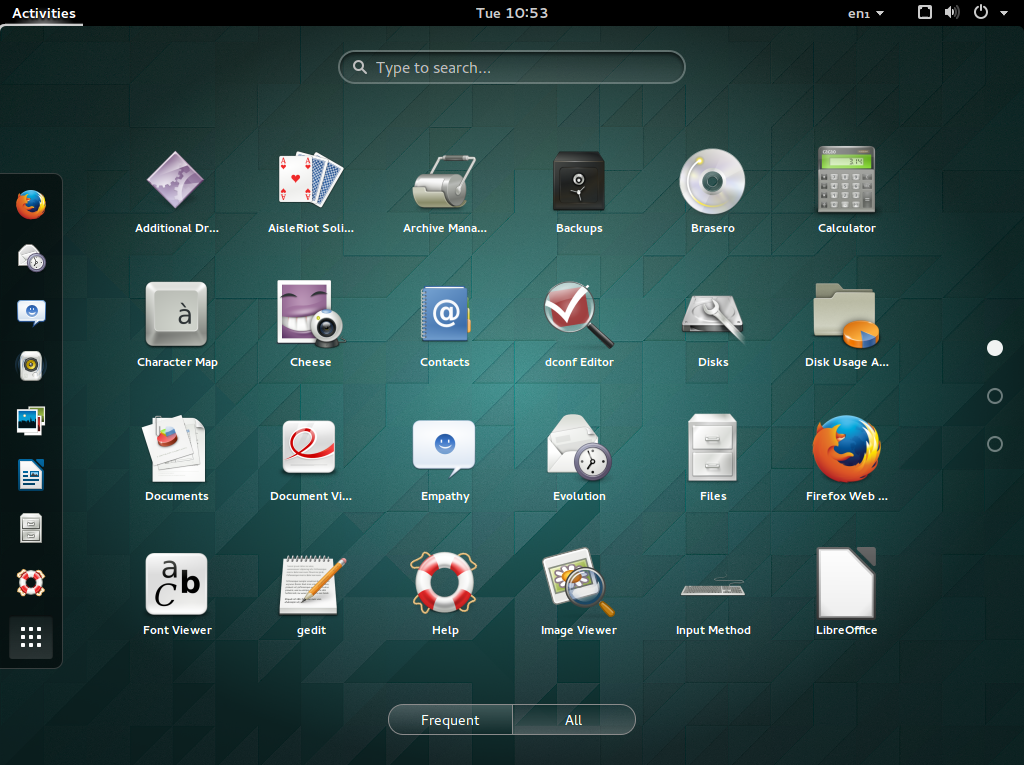Open Font Viewer

click(x=177, y=583)
